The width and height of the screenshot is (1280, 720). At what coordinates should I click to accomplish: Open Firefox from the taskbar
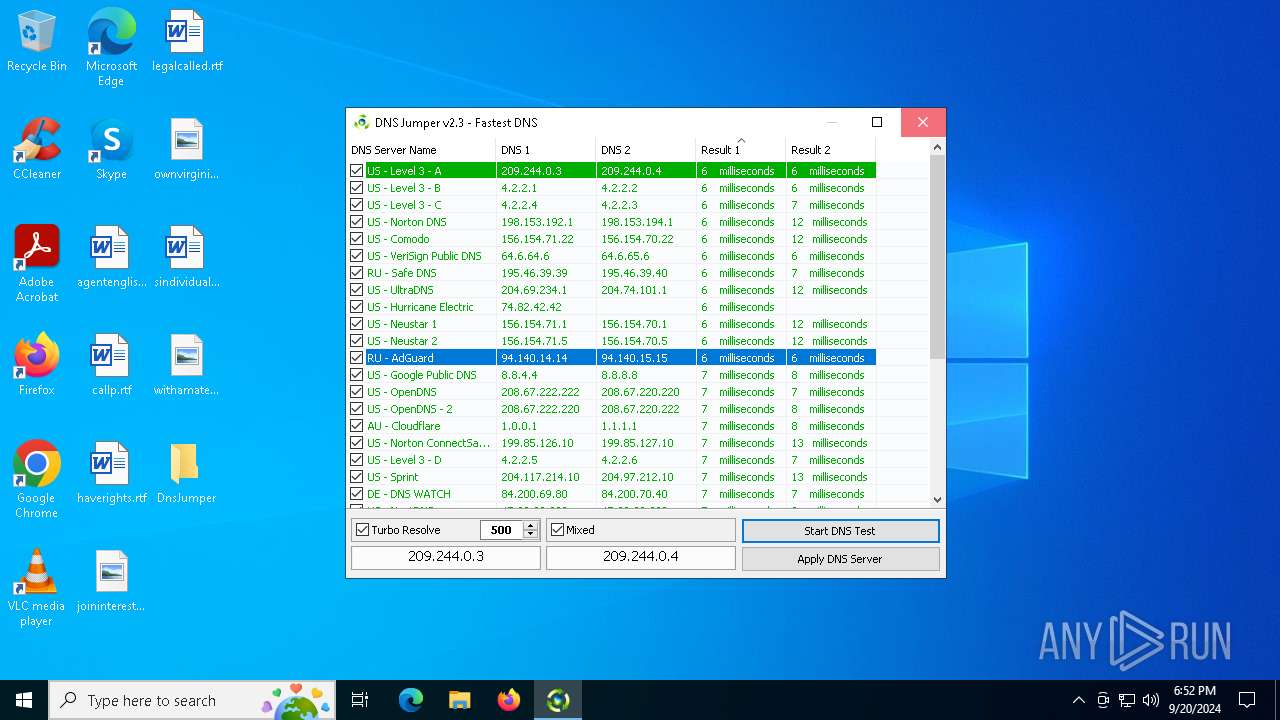click(x=509, y=700)
